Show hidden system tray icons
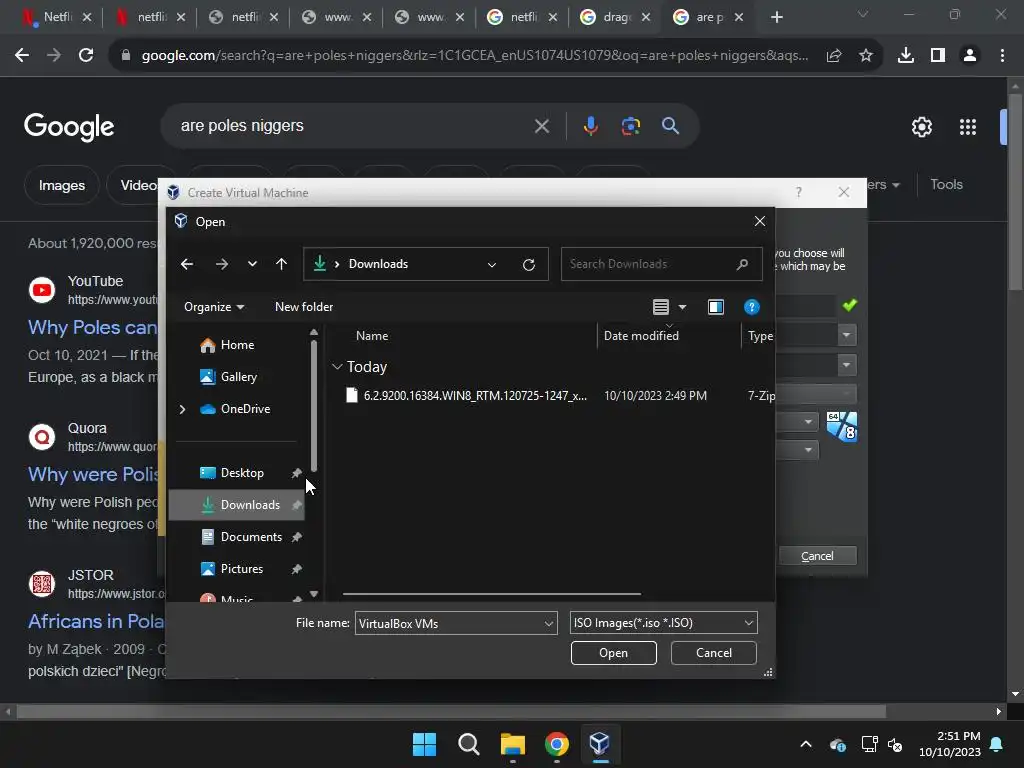This screenshot has width=1024, height=768. click(x=806, y=744)
